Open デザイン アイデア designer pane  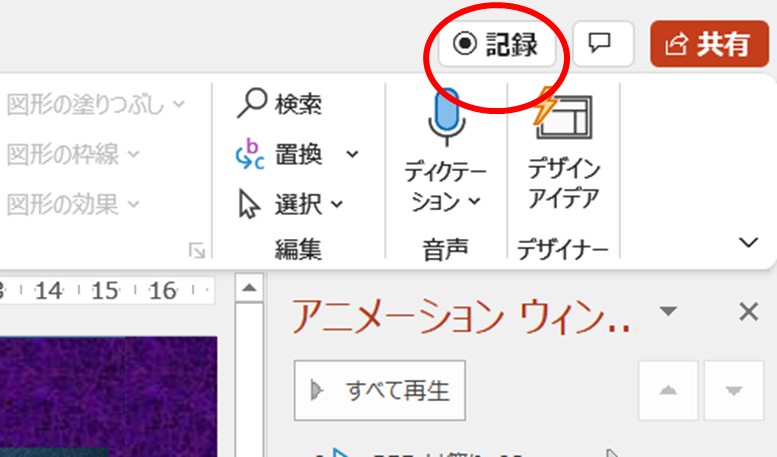pos(563,149)
